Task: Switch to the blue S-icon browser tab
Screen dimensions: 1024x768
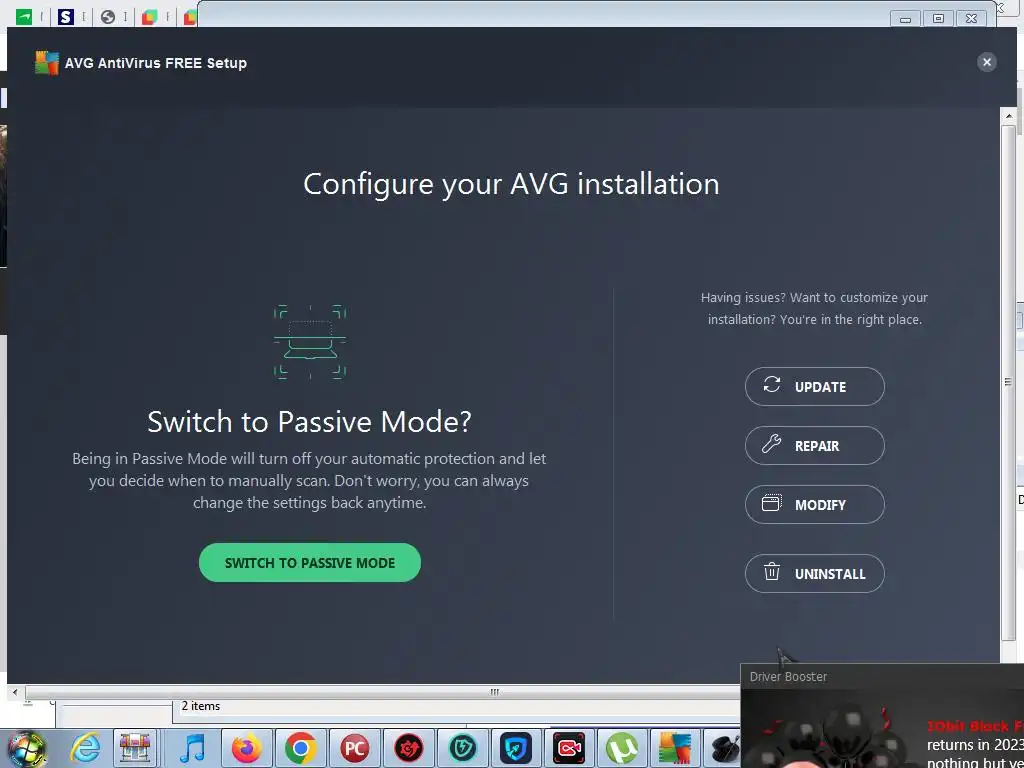Action: (65, 17)
